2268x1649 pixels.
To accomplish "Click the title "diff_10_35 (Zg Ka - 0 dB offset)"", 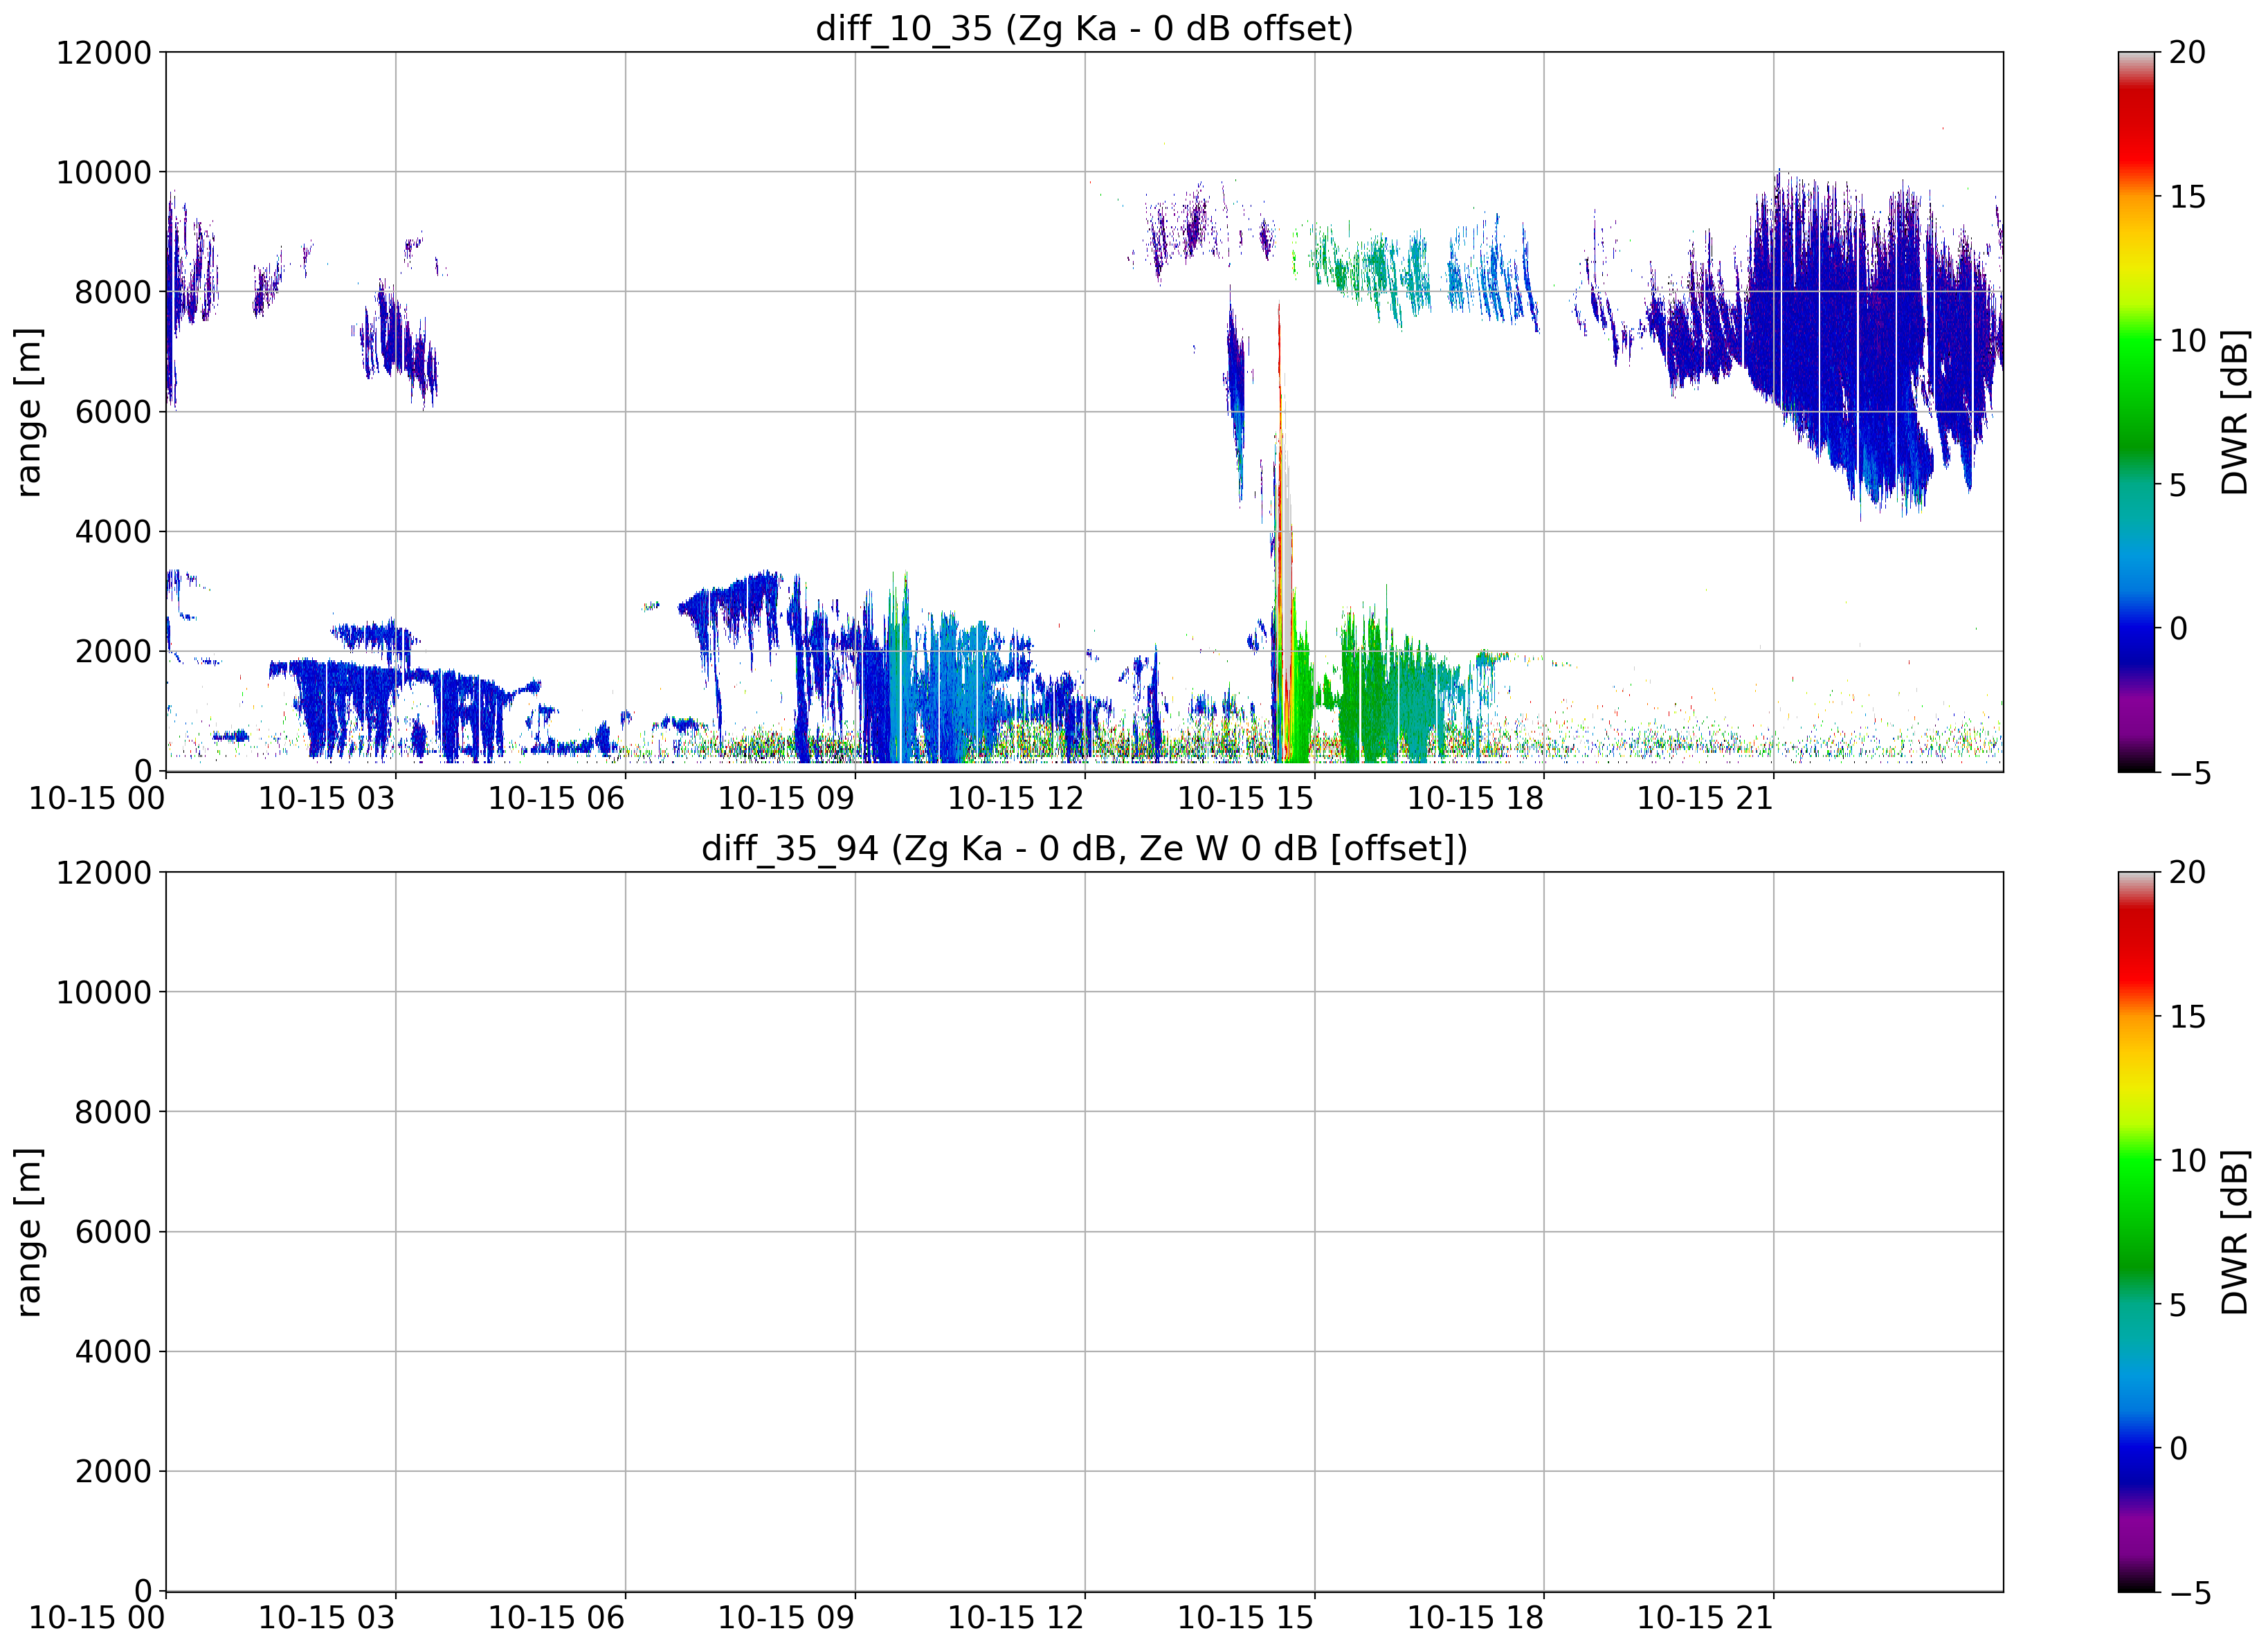I will 1084,28.
